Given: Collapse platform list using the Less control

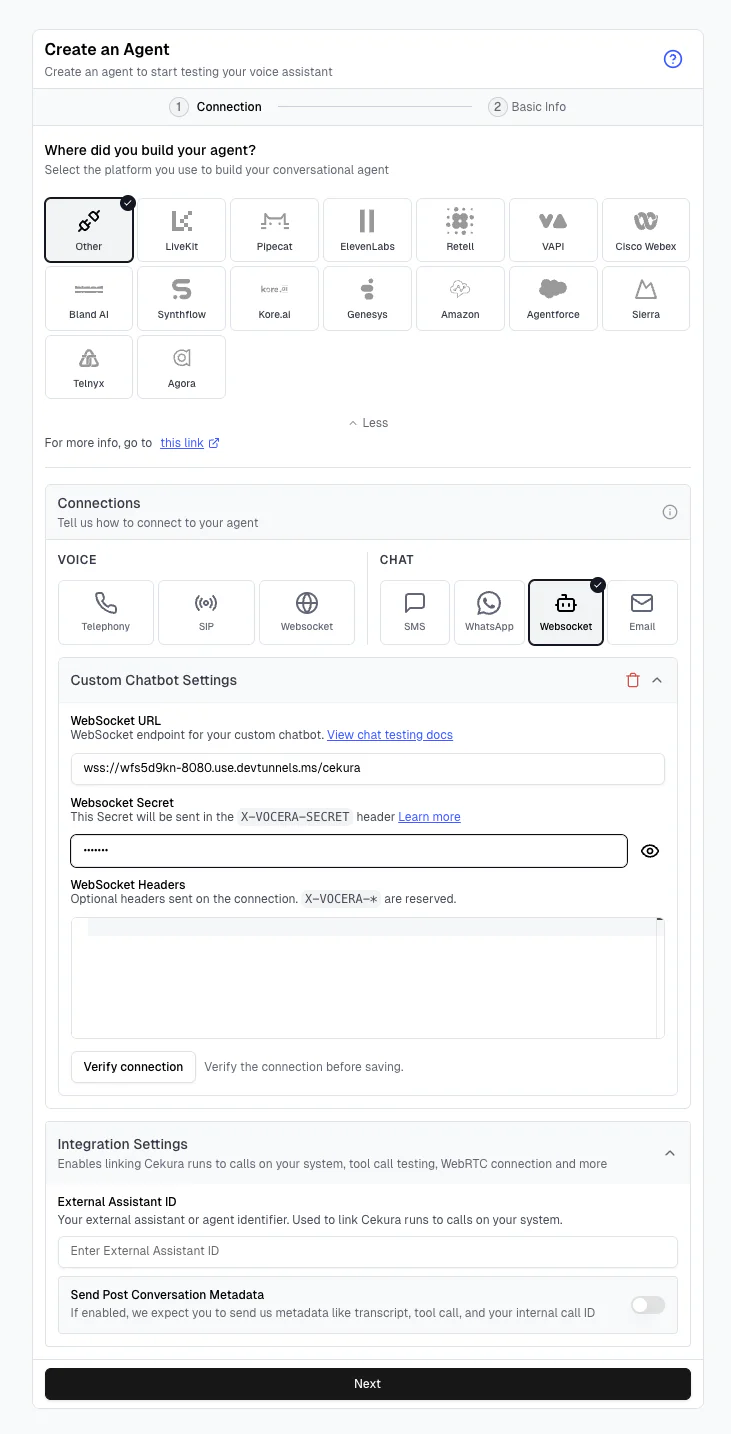Looking at the screenshot, I should pyautogui.click(x=368, y=423).
